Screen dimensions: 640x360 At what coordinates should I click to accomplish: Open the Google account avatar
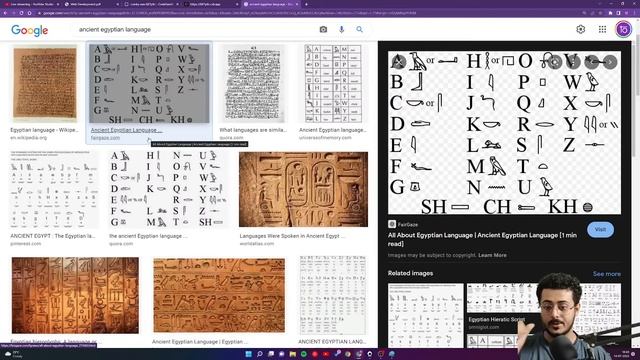(x=623, y=29)
